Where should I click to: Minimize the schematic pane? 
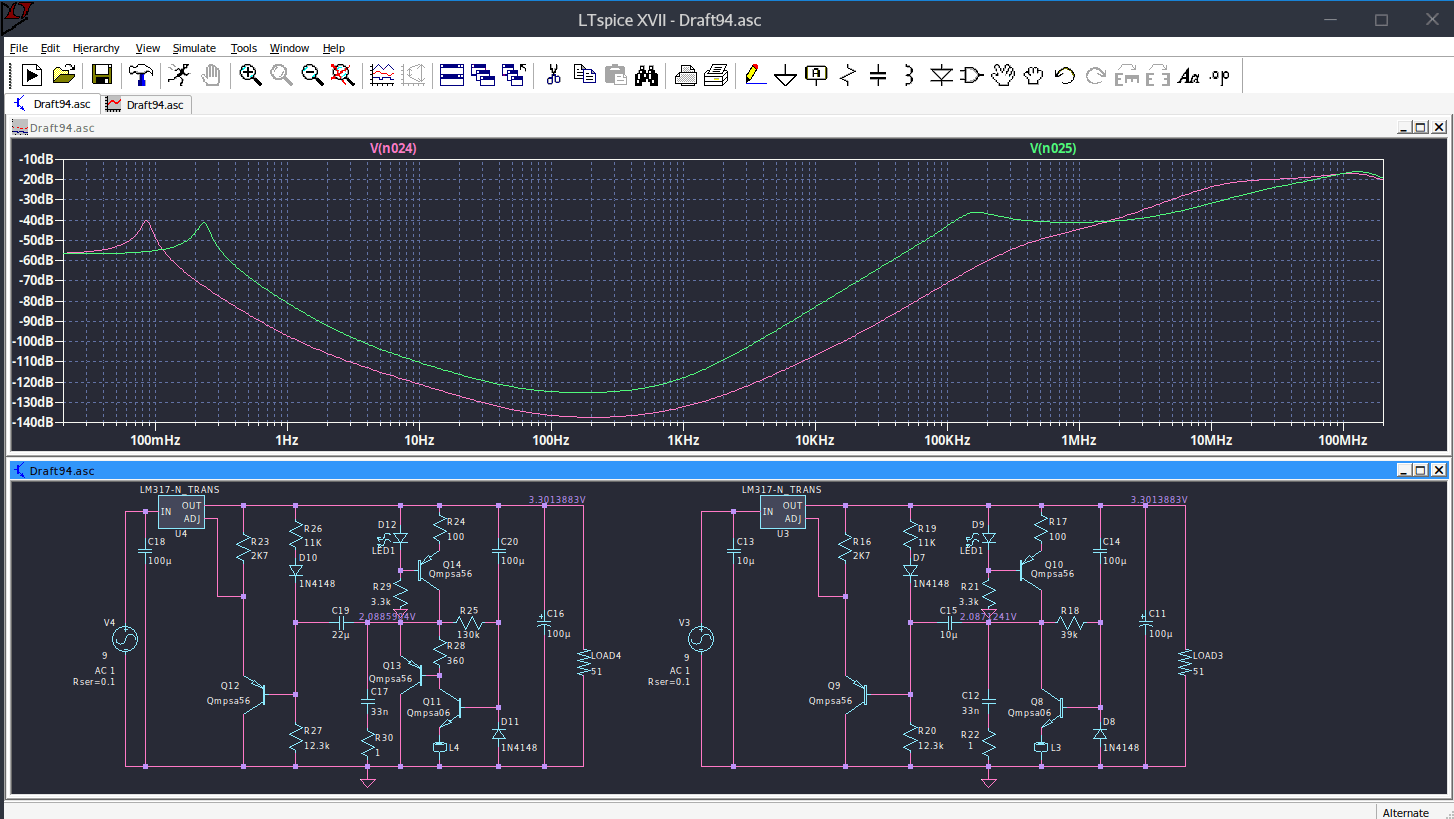click(x=1403, y=470)
